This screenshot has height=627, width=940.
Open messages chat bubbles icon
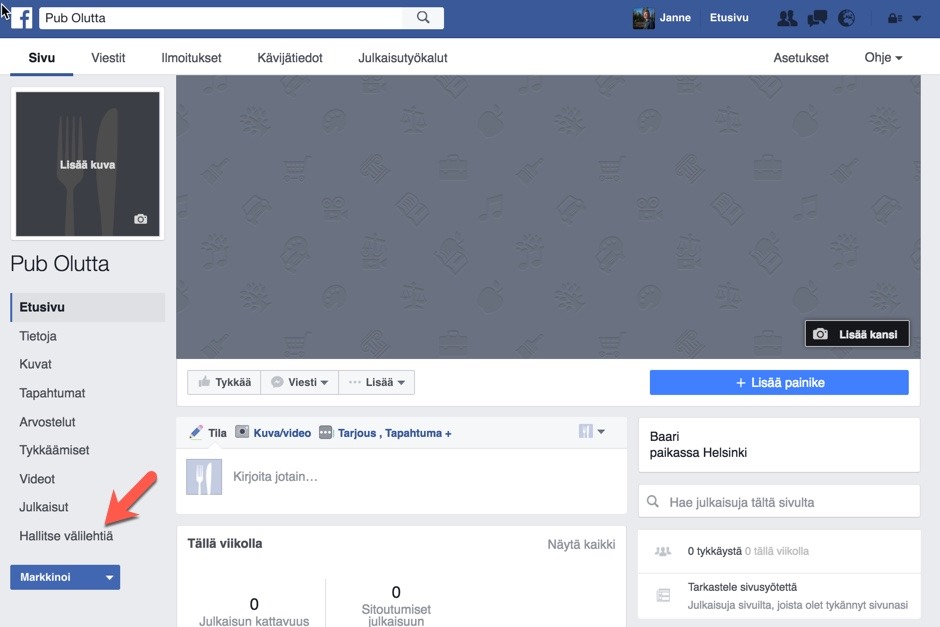pos(817,19)
